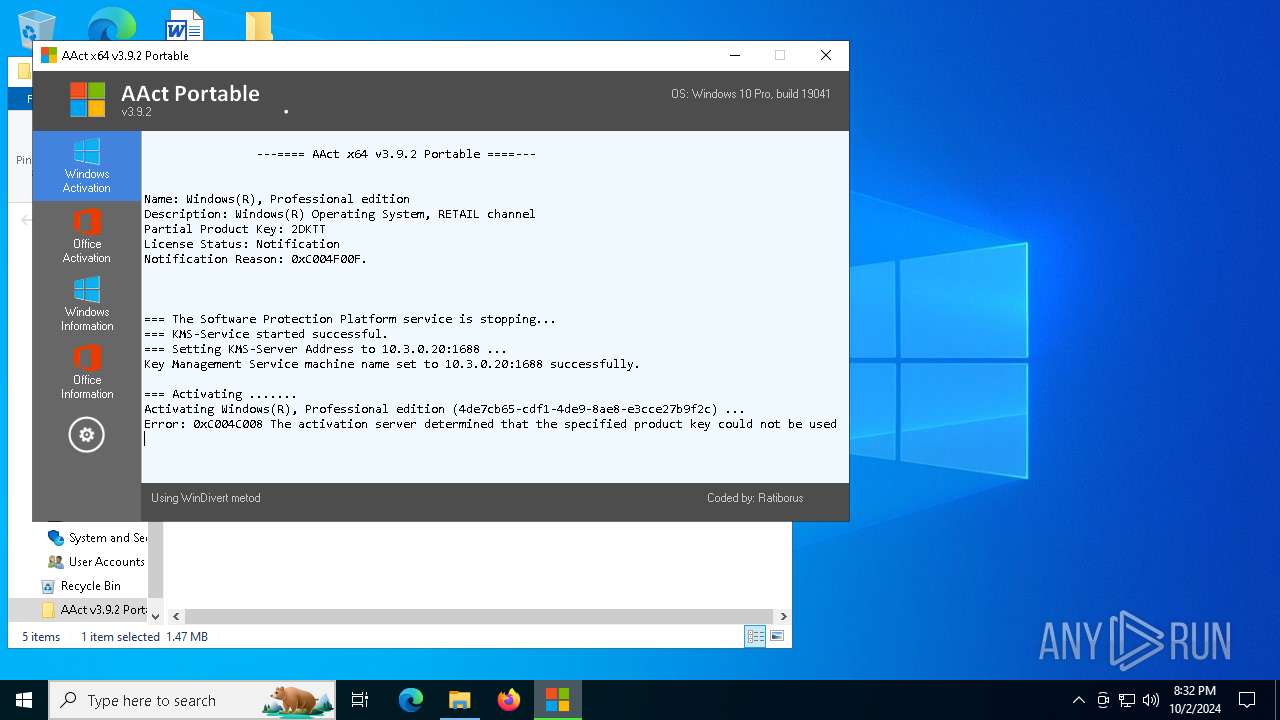The image size is (1280, 720).
Task: Open notification center icon
Action: pos(1247,700)
